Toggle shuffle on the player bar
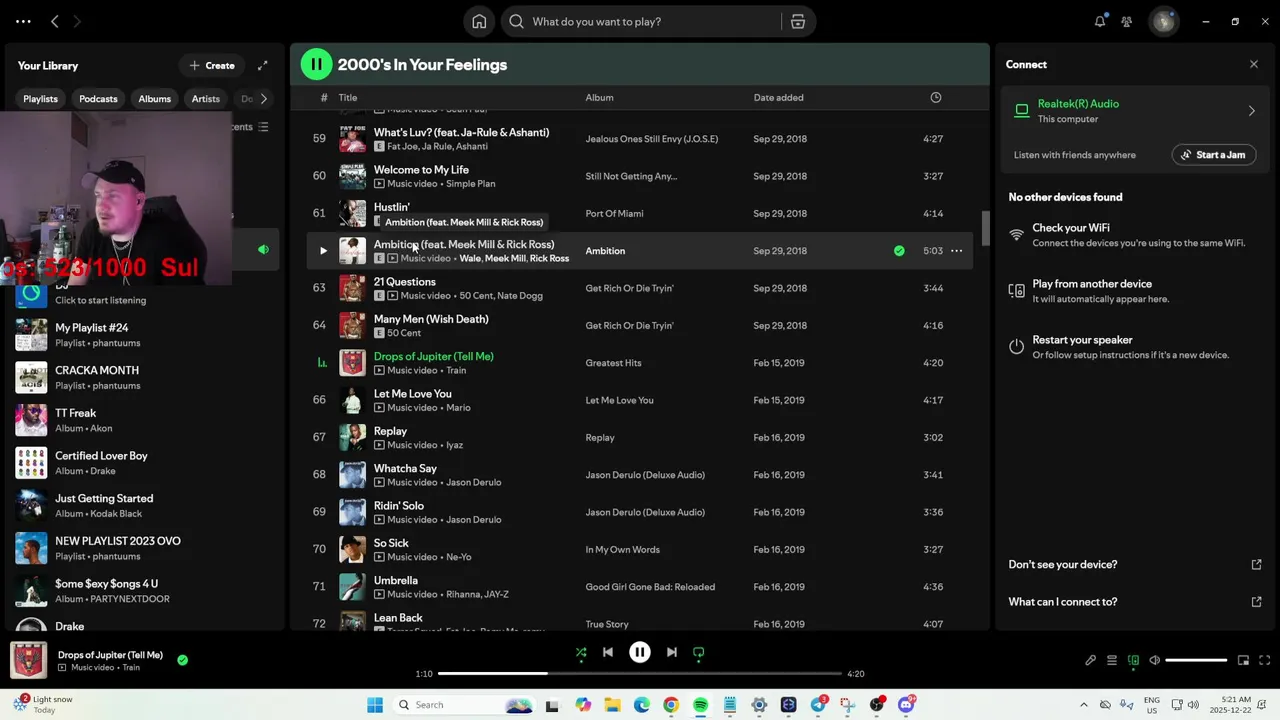This screenshot has width=1280, height=720. [581, 652]
